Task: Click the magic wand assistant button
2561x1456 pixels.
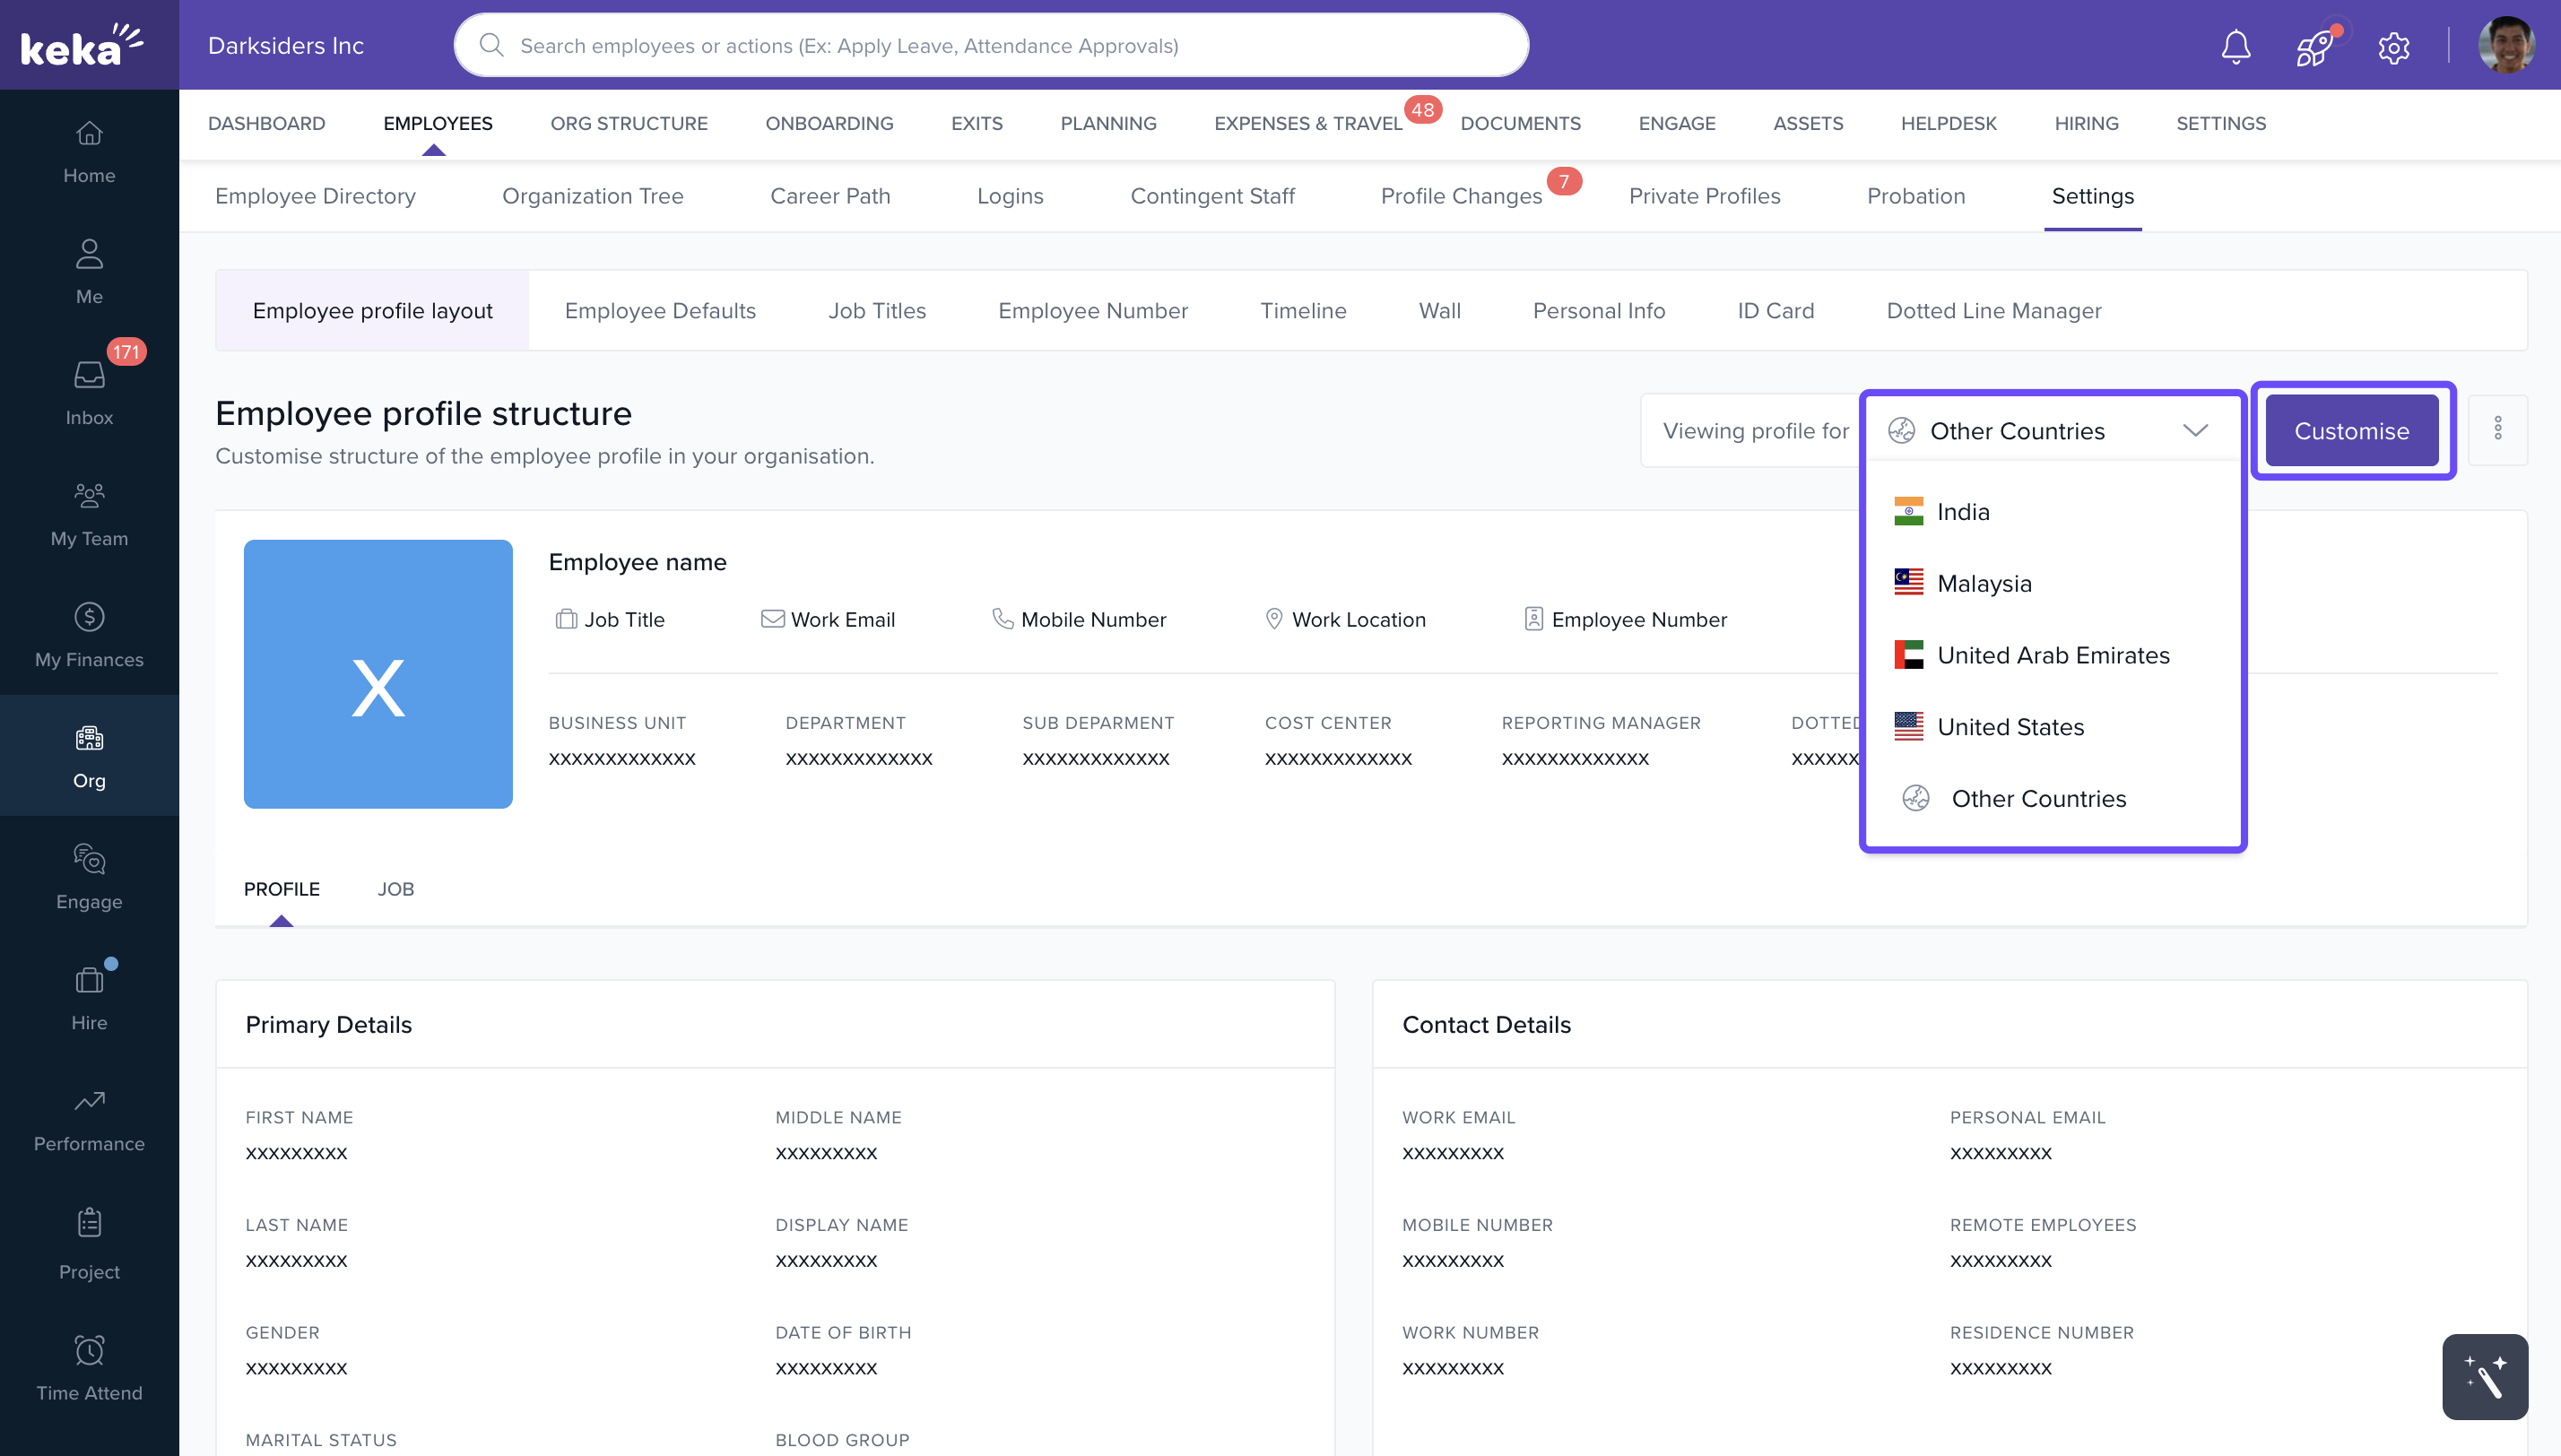Action: click(x=2484, y=1376)
